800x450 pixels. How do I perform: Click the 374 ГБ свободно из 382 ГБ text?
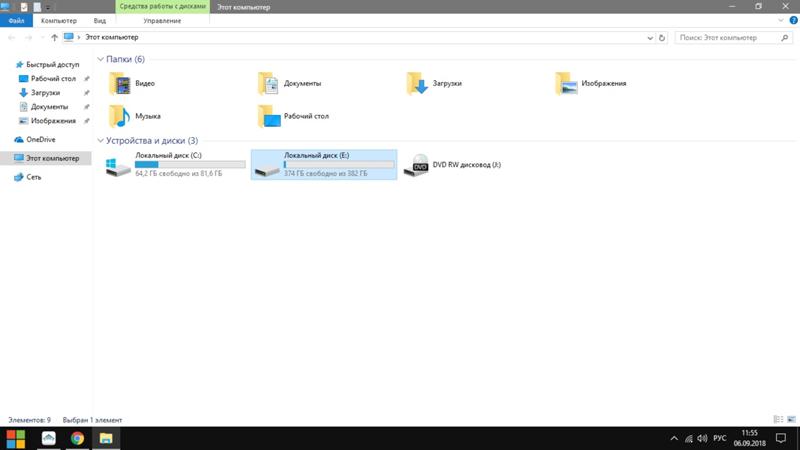tap(326, 173)
